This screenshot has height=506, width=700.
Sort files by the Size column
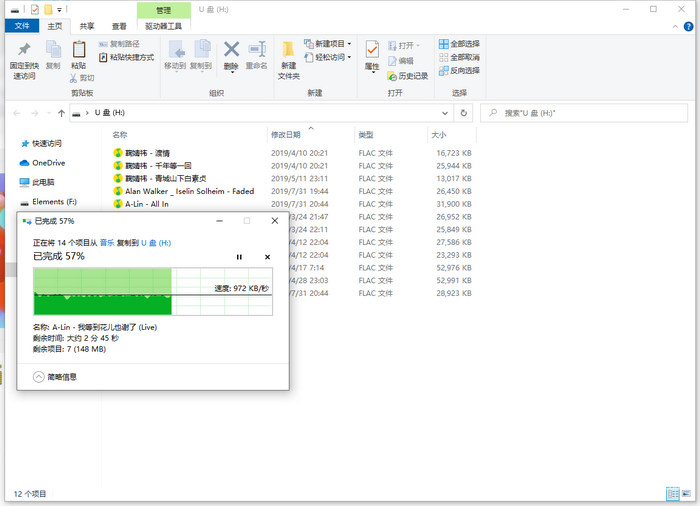[438, 134]
